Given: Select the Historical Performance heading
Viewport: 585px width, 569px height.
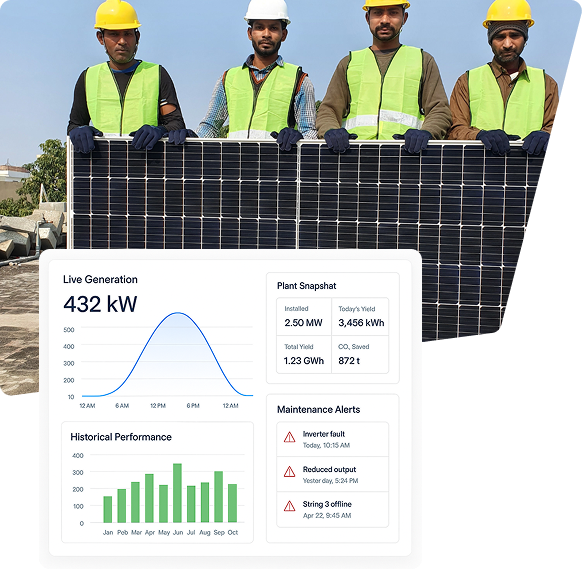Looking at the screenshot, I should (121, 437).
